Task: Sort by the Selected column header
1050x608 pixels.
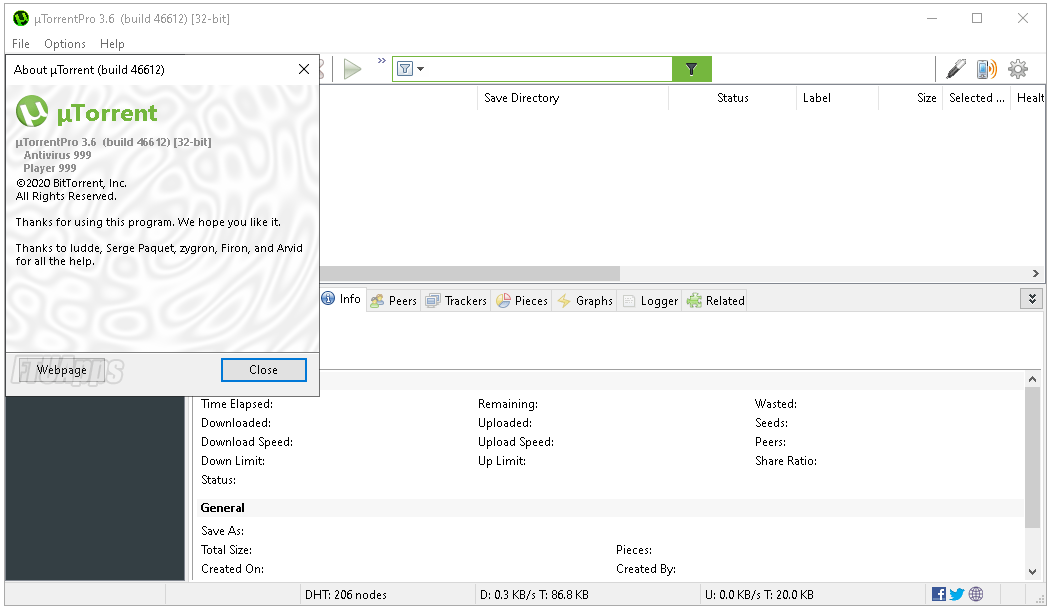Action: 976,98
